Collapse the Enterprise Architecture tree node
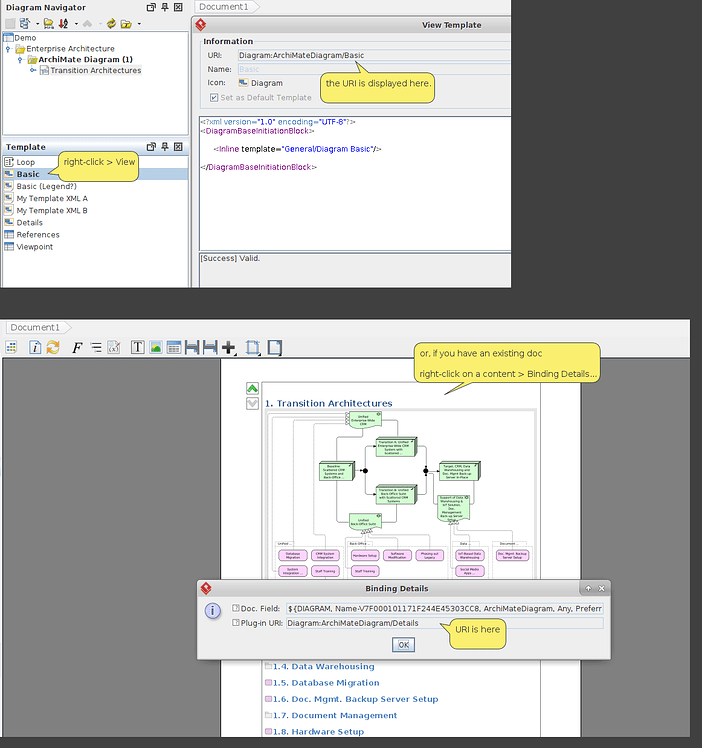 8,49
